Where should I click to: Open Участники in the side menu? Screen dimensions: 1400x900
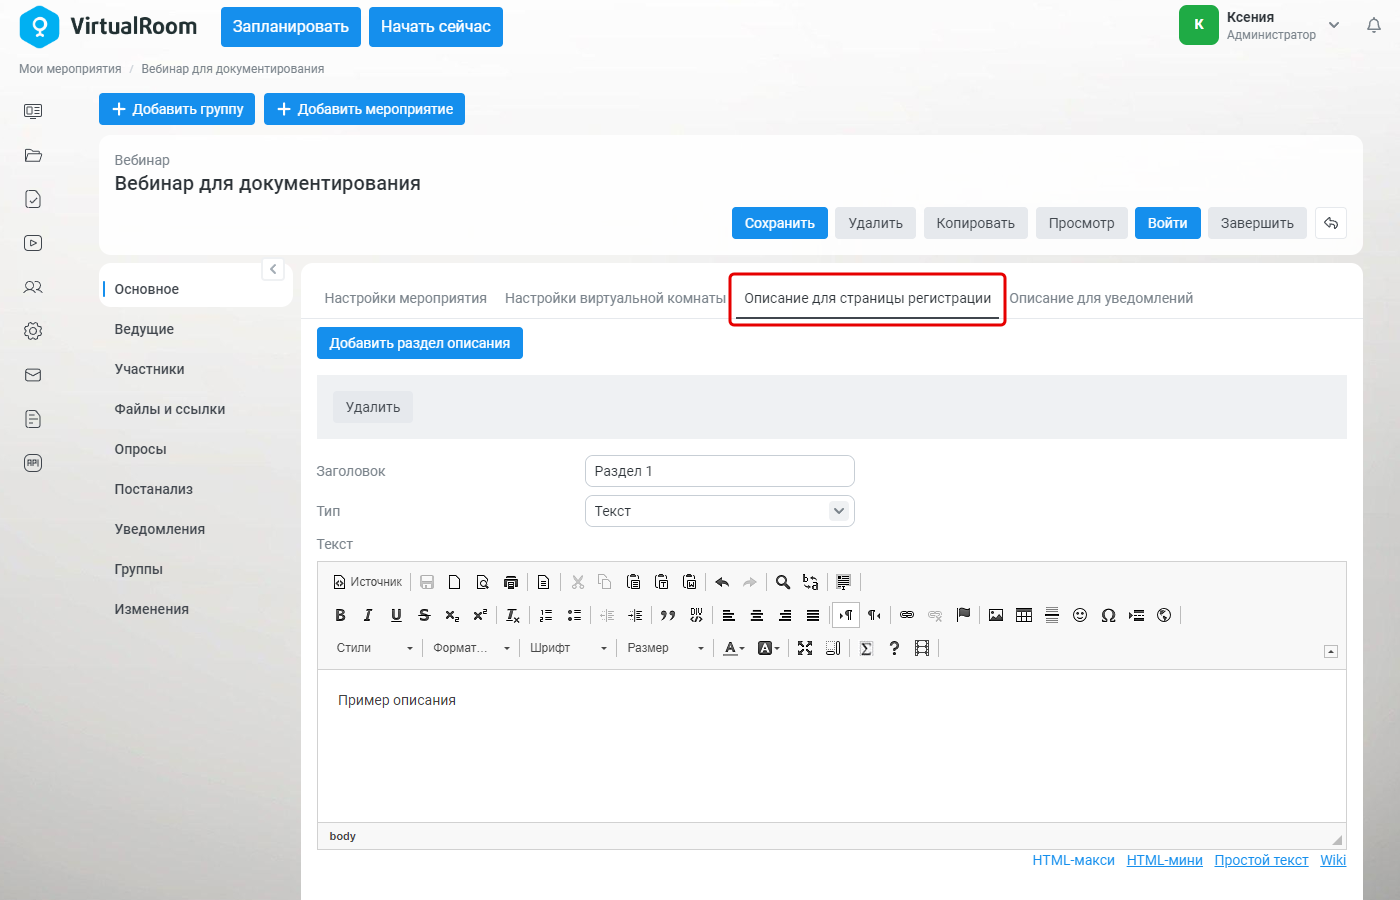(150, 369)
